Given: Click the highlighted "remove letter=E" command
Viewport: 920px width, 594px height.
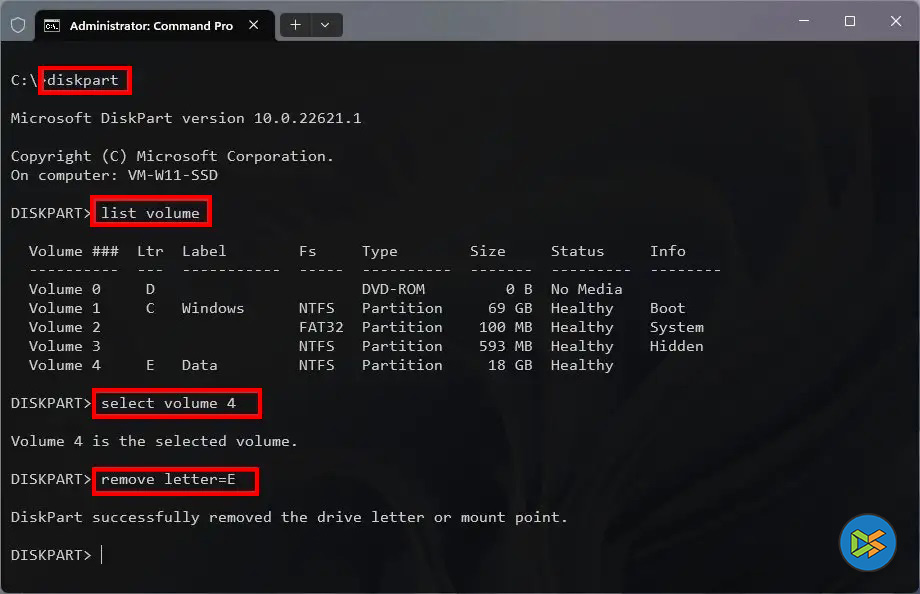Looking at the screenshot, I should click(176, 480).
